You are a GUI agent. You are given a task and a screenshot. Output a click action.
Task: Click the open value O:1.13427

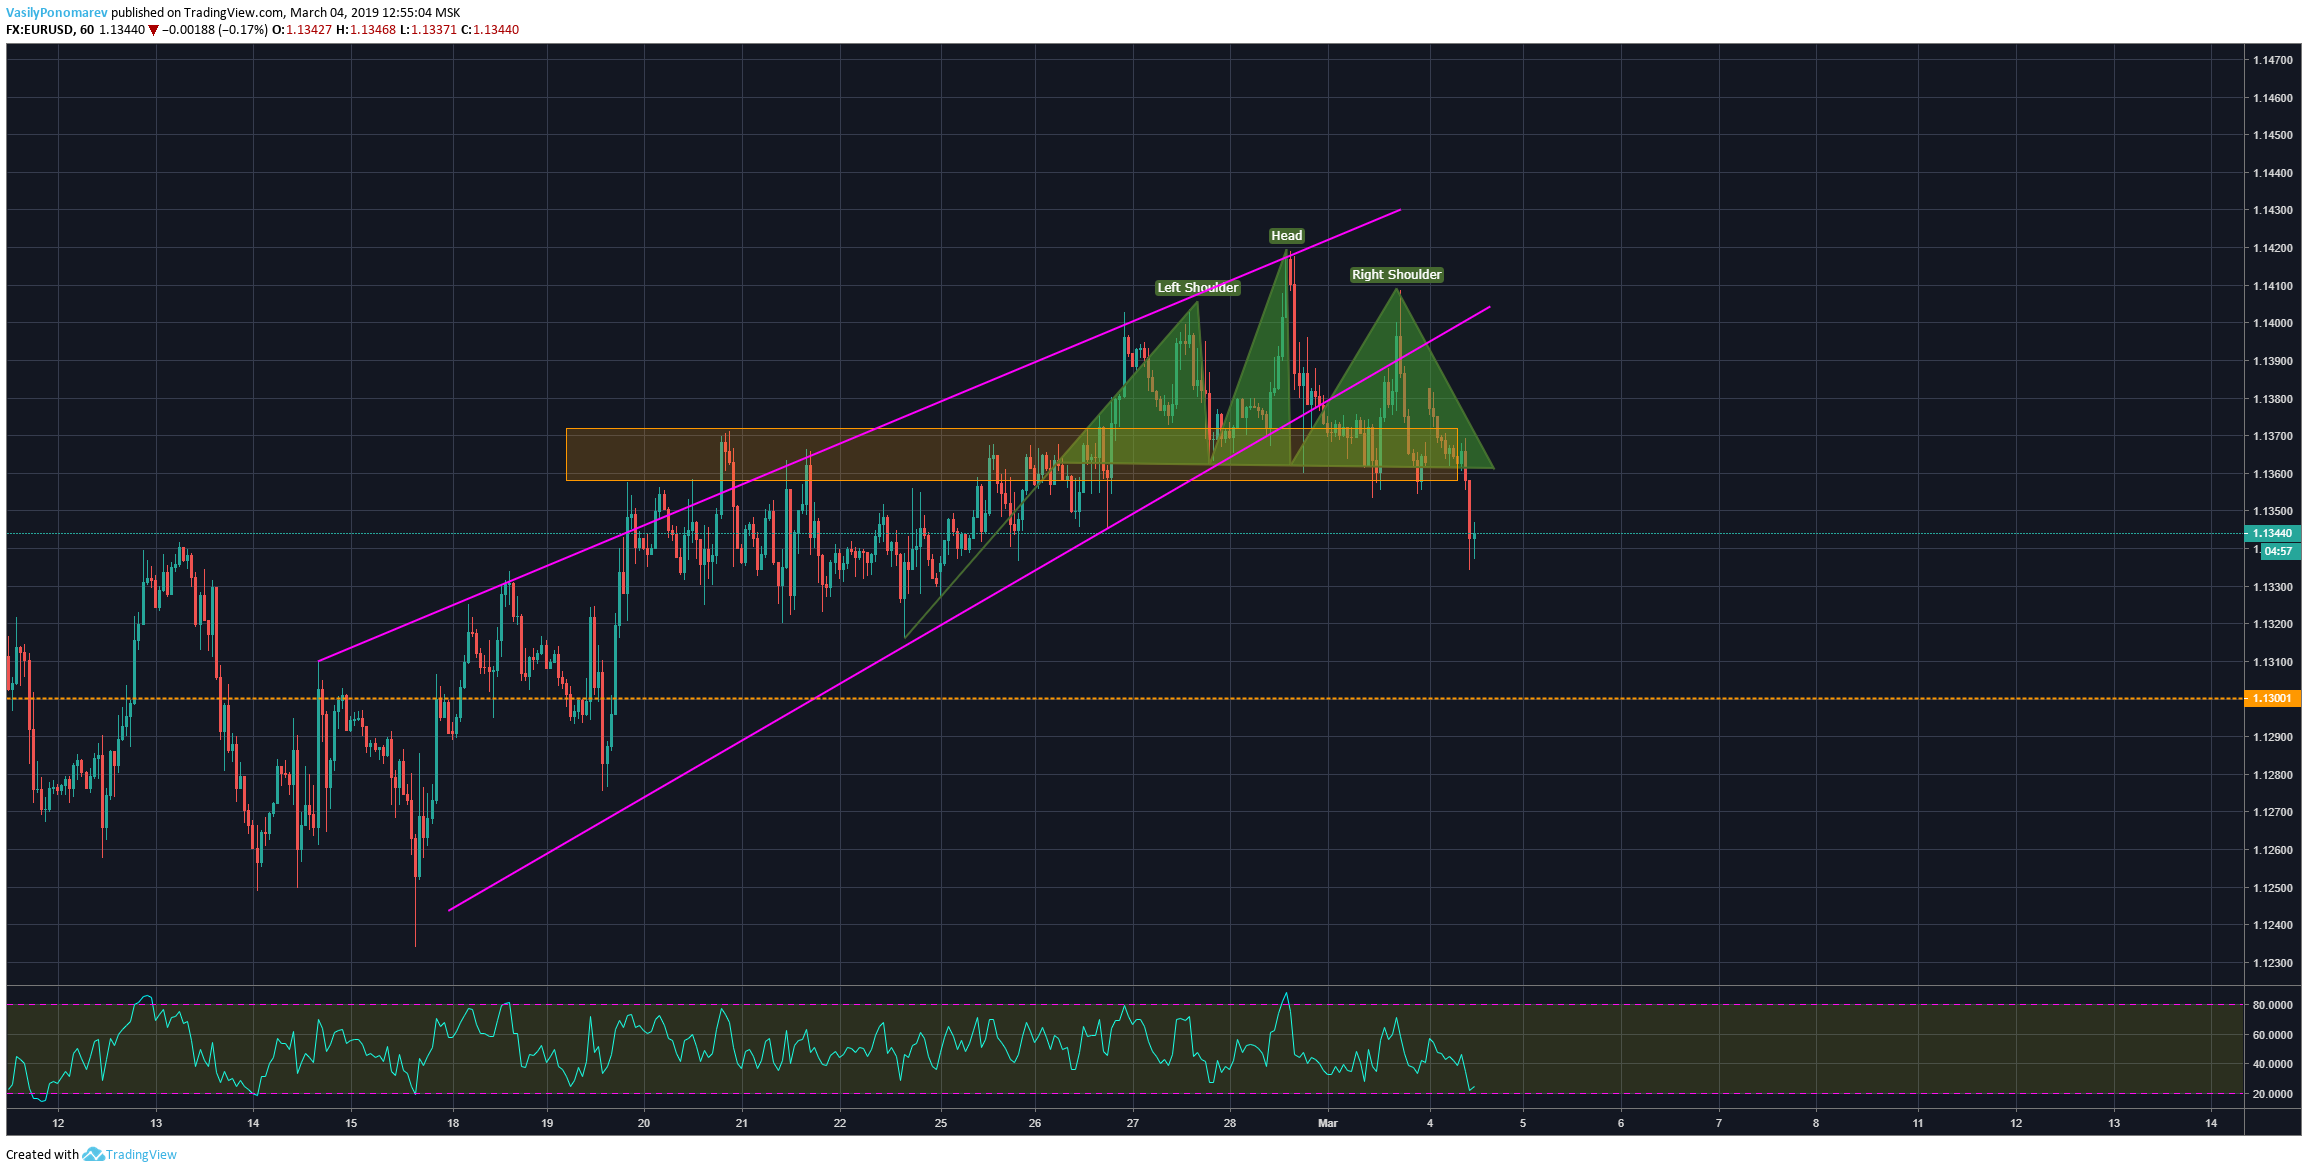[x=302, y=30]
